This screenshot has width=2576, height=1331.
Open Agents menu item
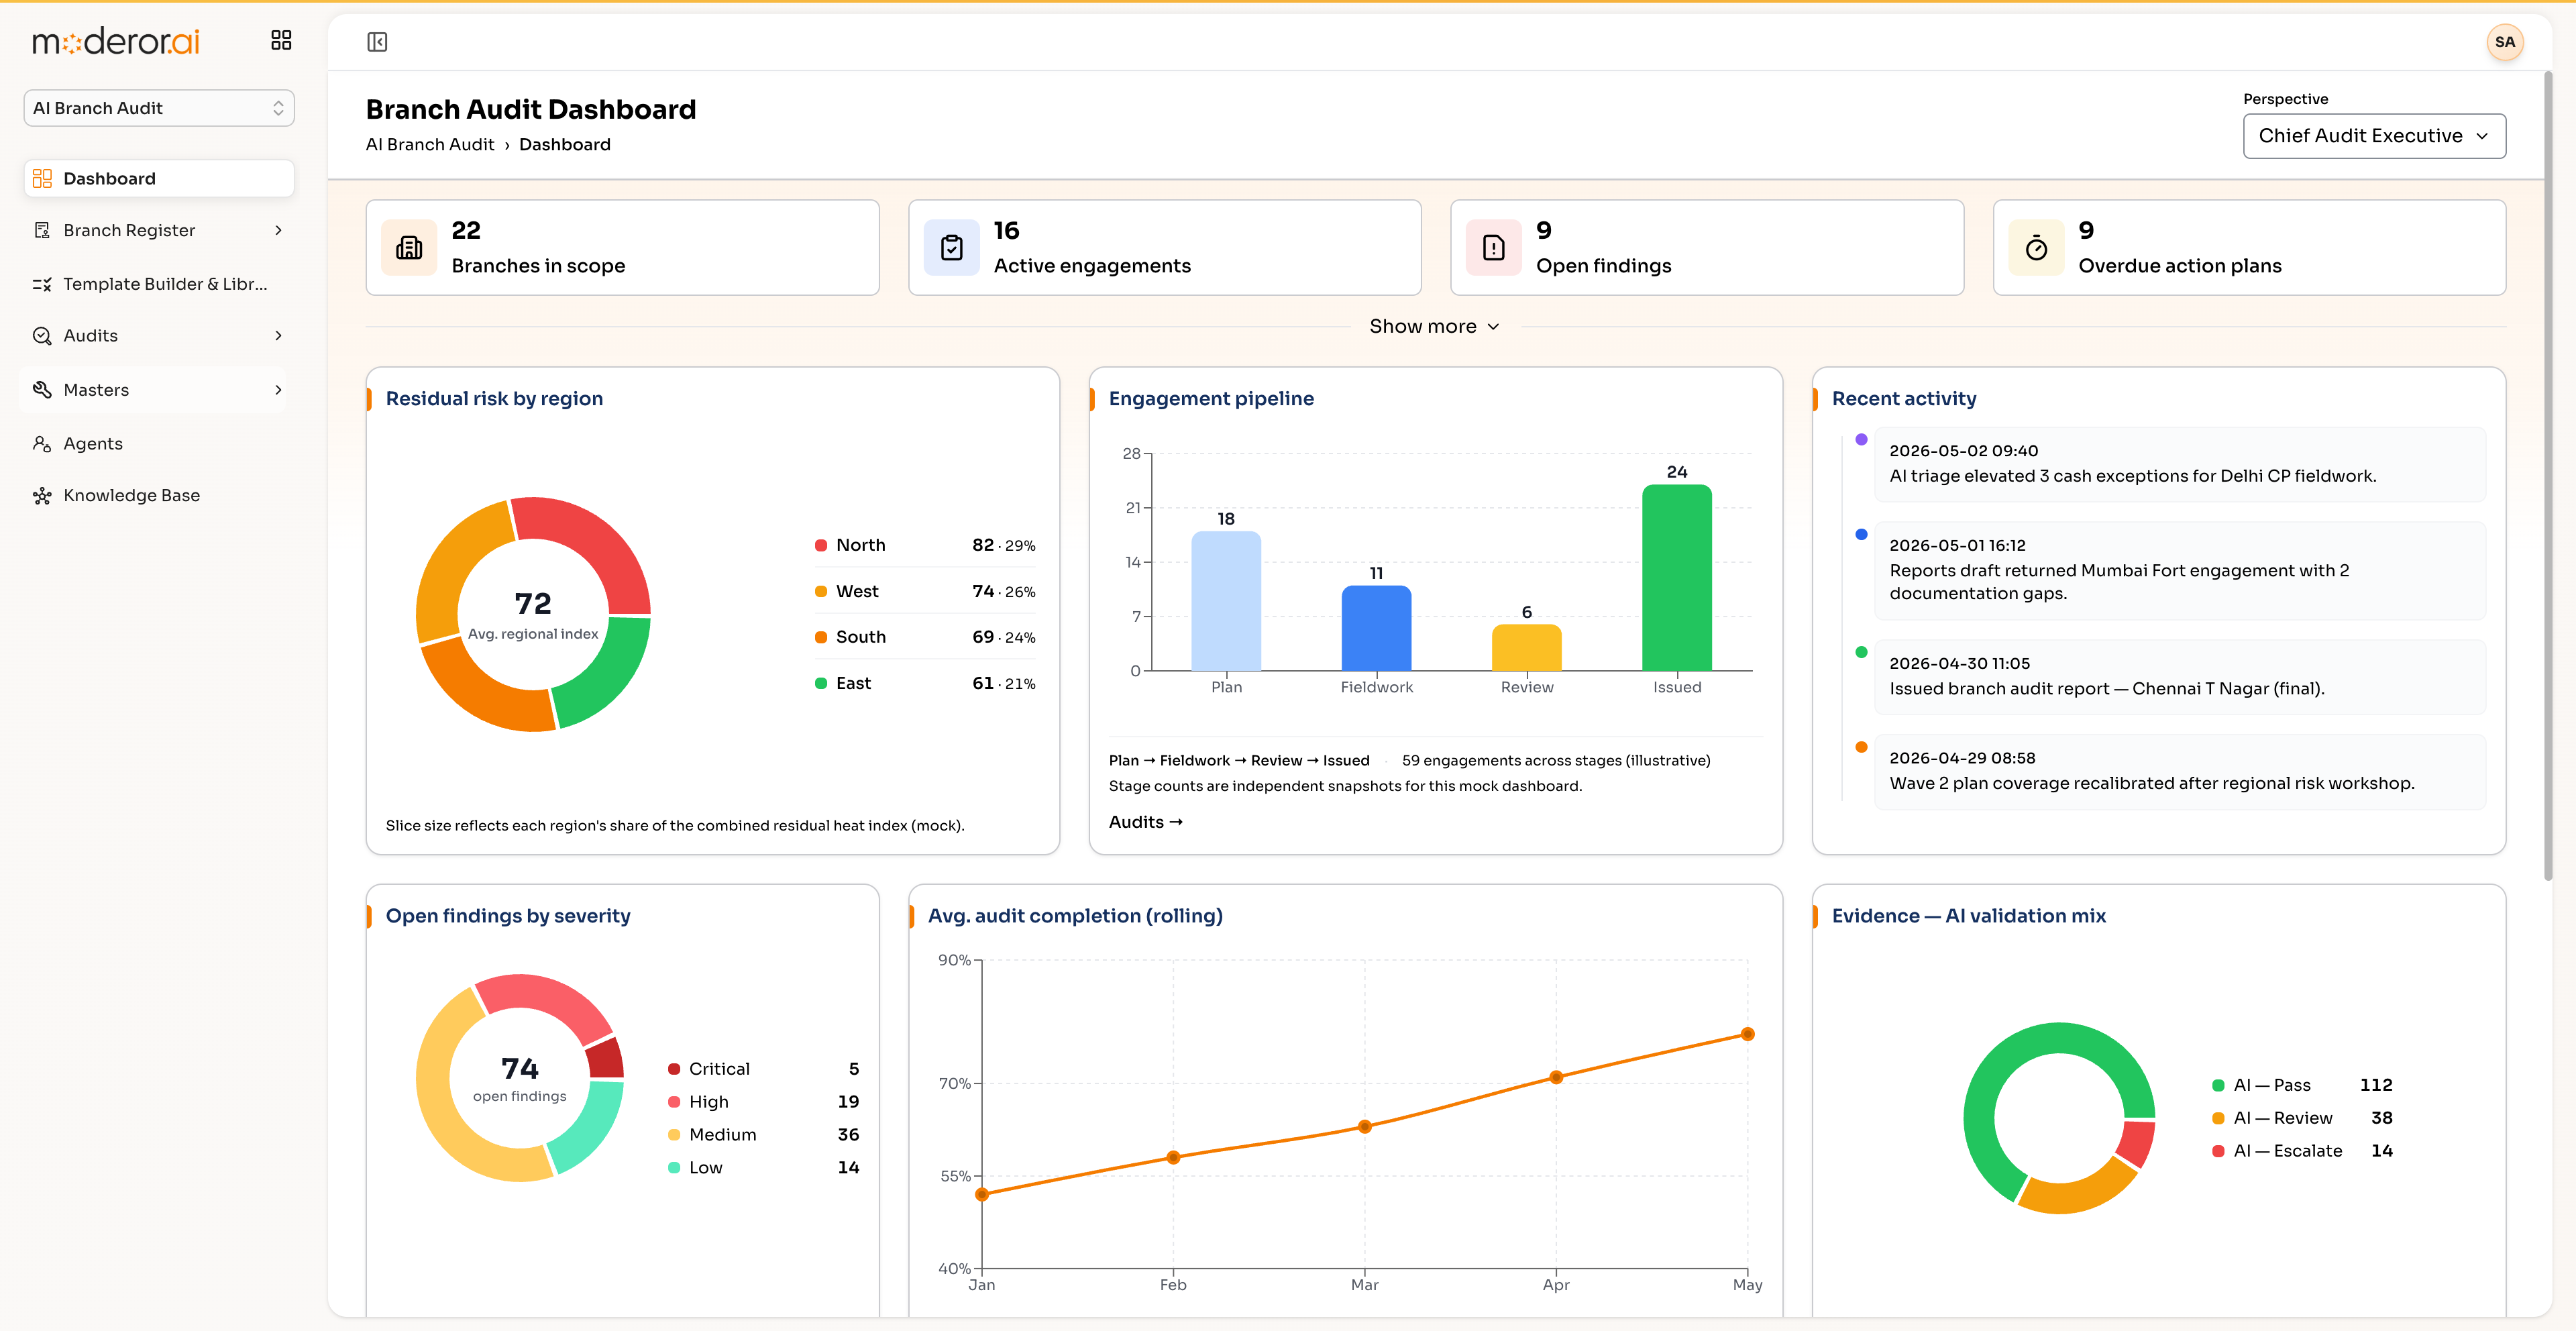(x=159, y=443)
